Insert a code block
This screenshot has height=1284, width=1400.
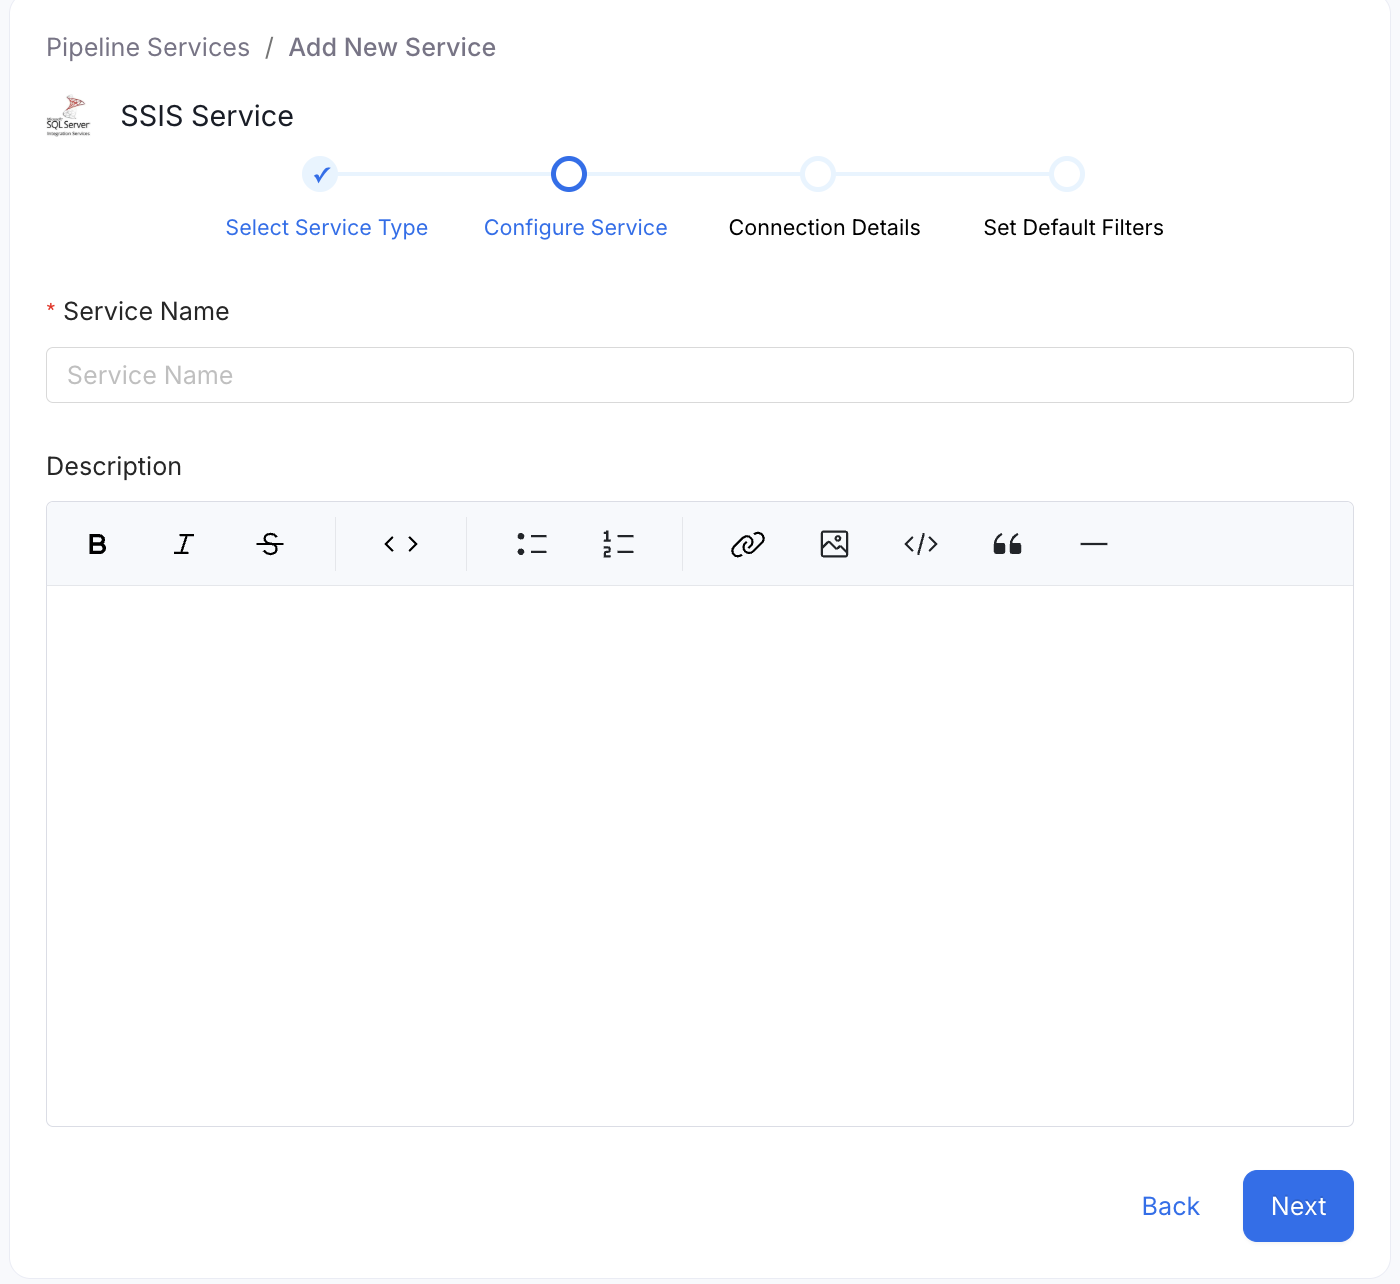921,544
